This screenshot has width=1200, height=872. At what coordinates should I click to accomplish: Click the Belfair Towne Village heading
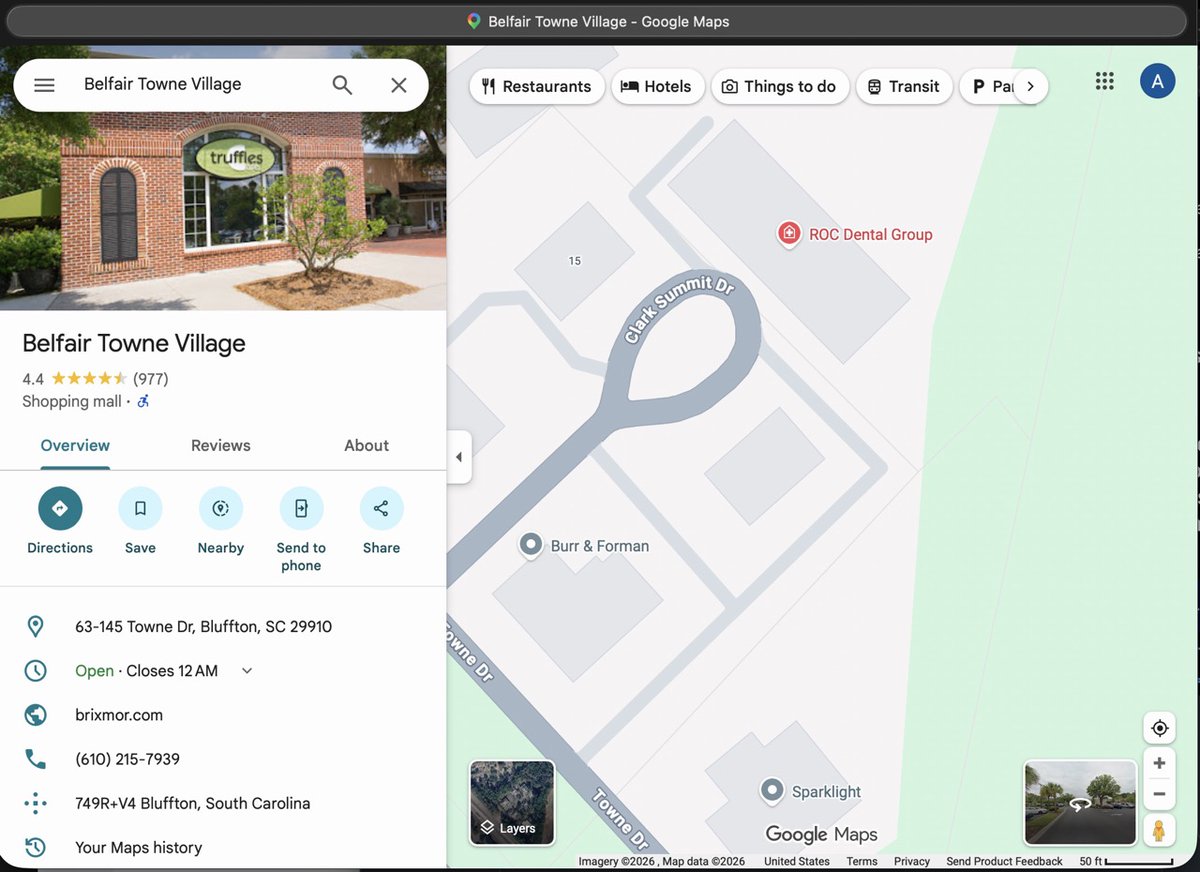coord(134,343)
